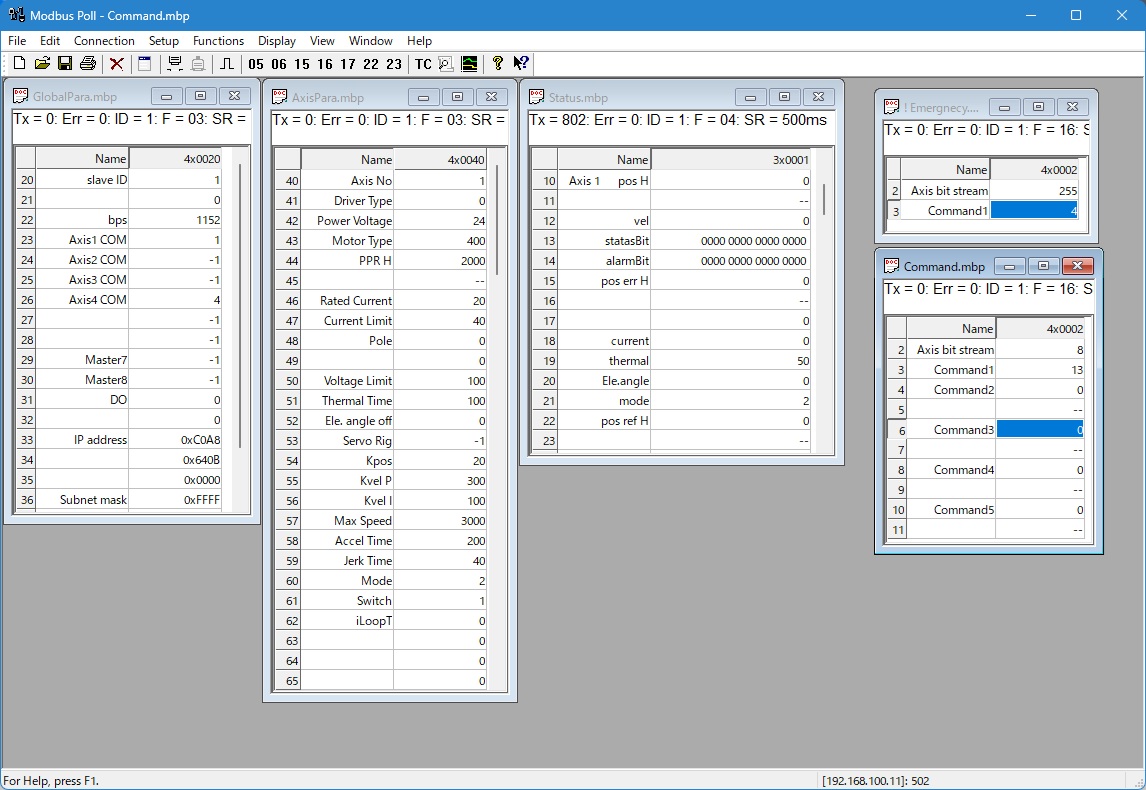Save using the floppy disk icon
This screenshot has height=790, width=1146.
65,64
